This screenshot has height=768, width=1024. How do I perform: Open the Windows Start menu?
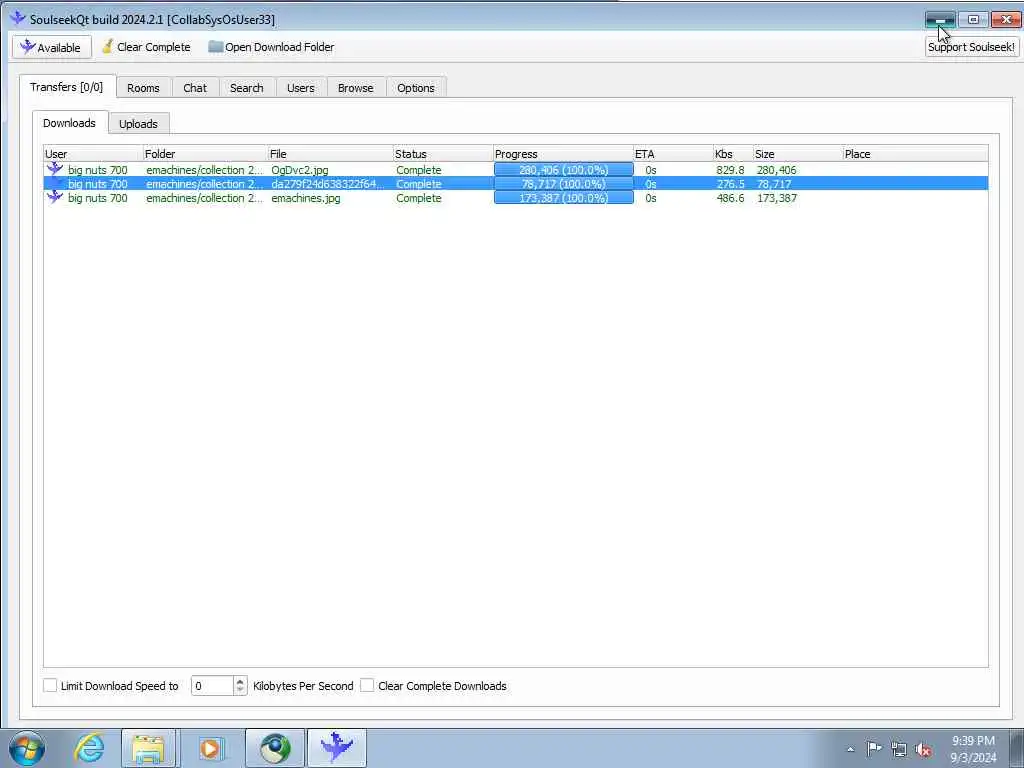click(x=27, y=748)
